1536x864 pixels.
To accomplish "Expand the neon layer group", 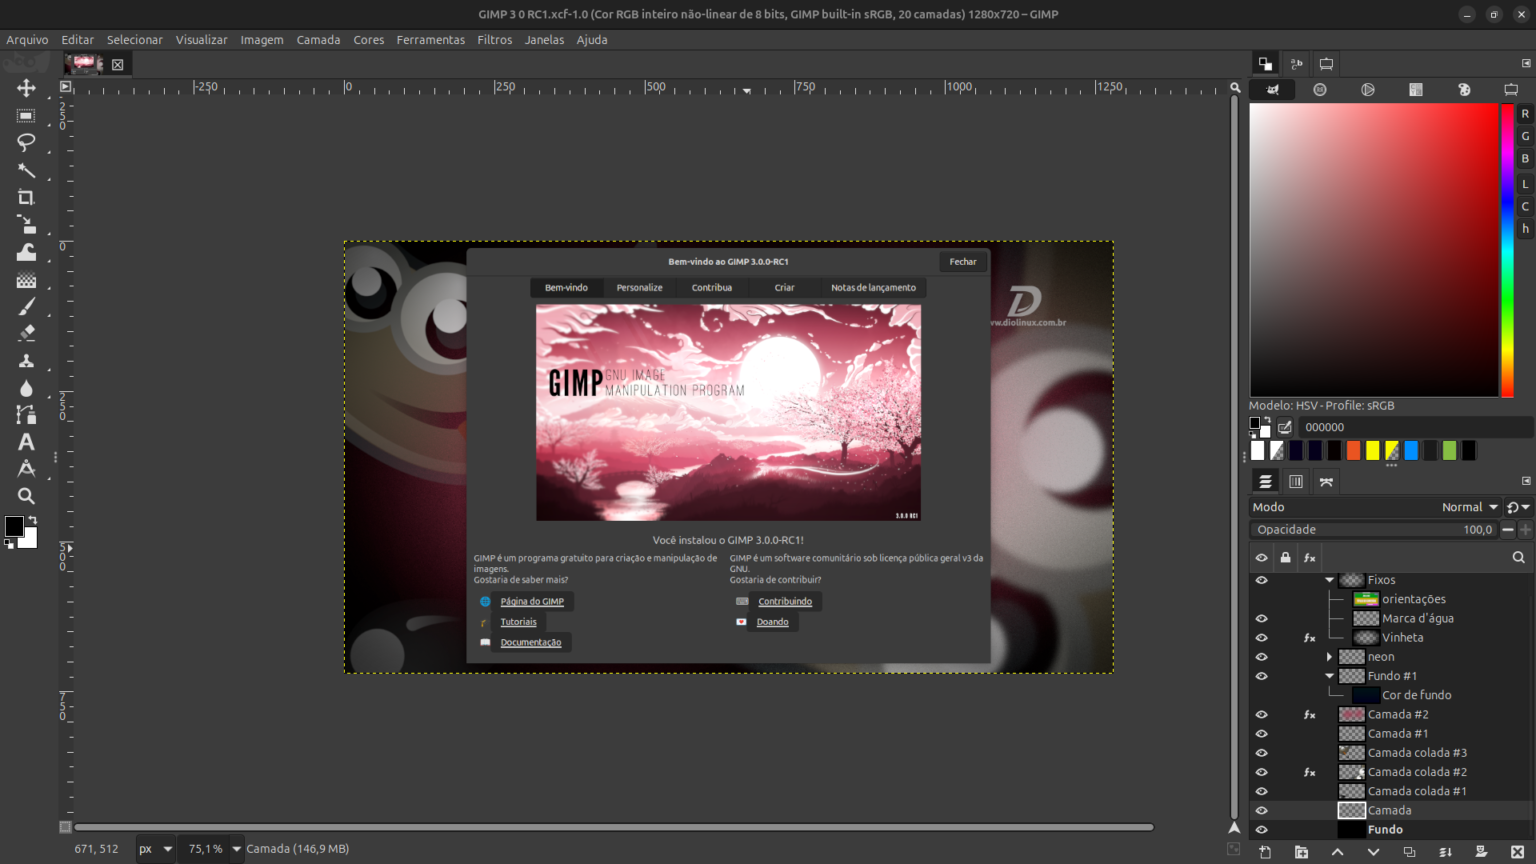I will pos(1328,656).
